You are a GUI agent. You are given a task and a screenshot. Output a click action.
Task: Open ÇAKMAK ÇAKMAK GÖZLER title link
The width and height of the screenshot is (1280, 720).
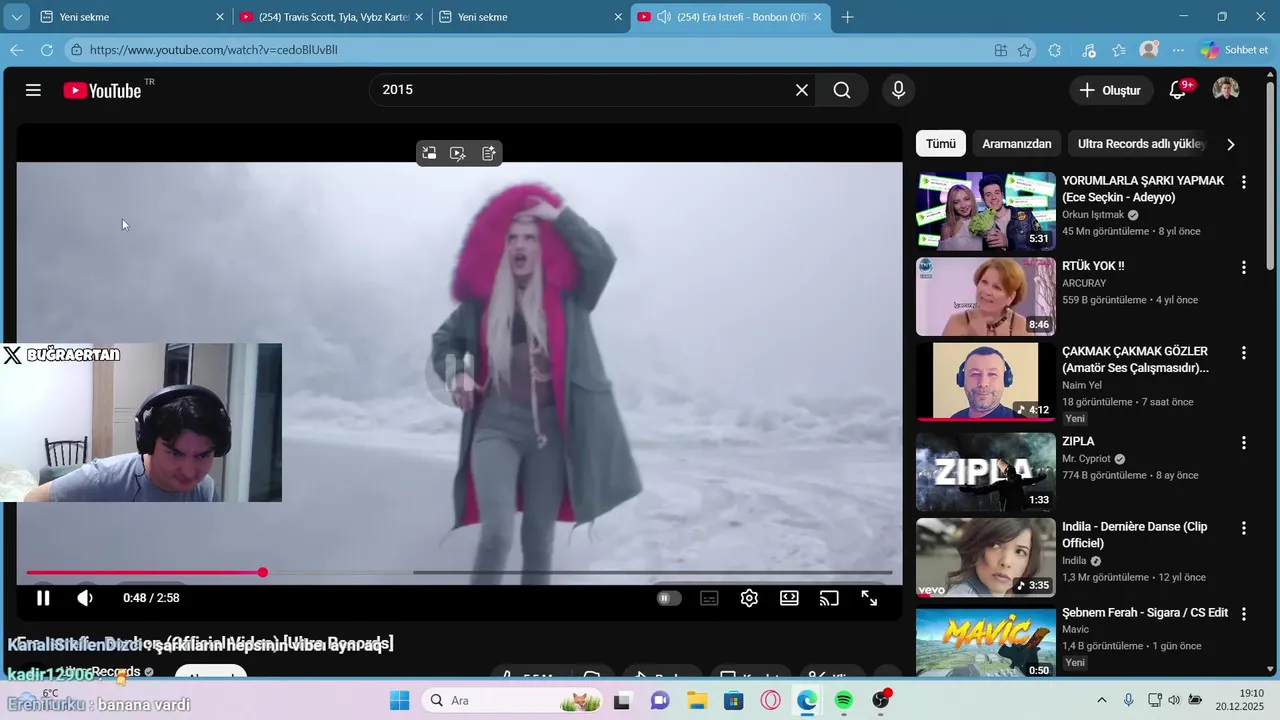pyautogui.click(x=1135, y=359)
